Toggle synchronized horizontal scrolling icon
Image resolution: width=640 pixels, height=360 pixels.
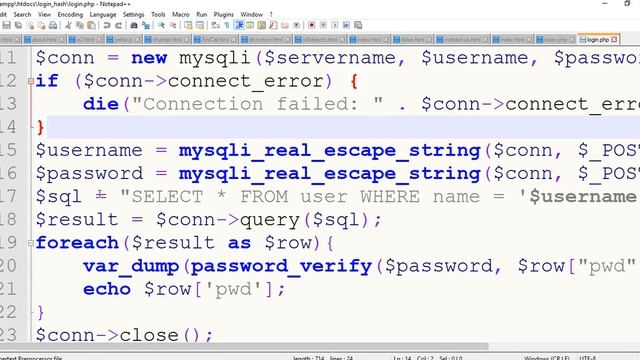pos(200,25)
